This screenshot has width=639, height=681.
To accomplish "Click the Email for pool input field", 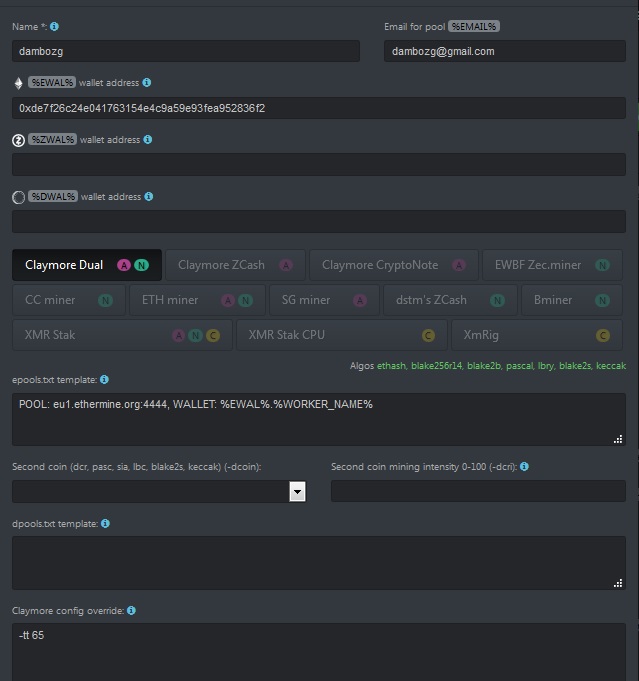I will [504, 51].
